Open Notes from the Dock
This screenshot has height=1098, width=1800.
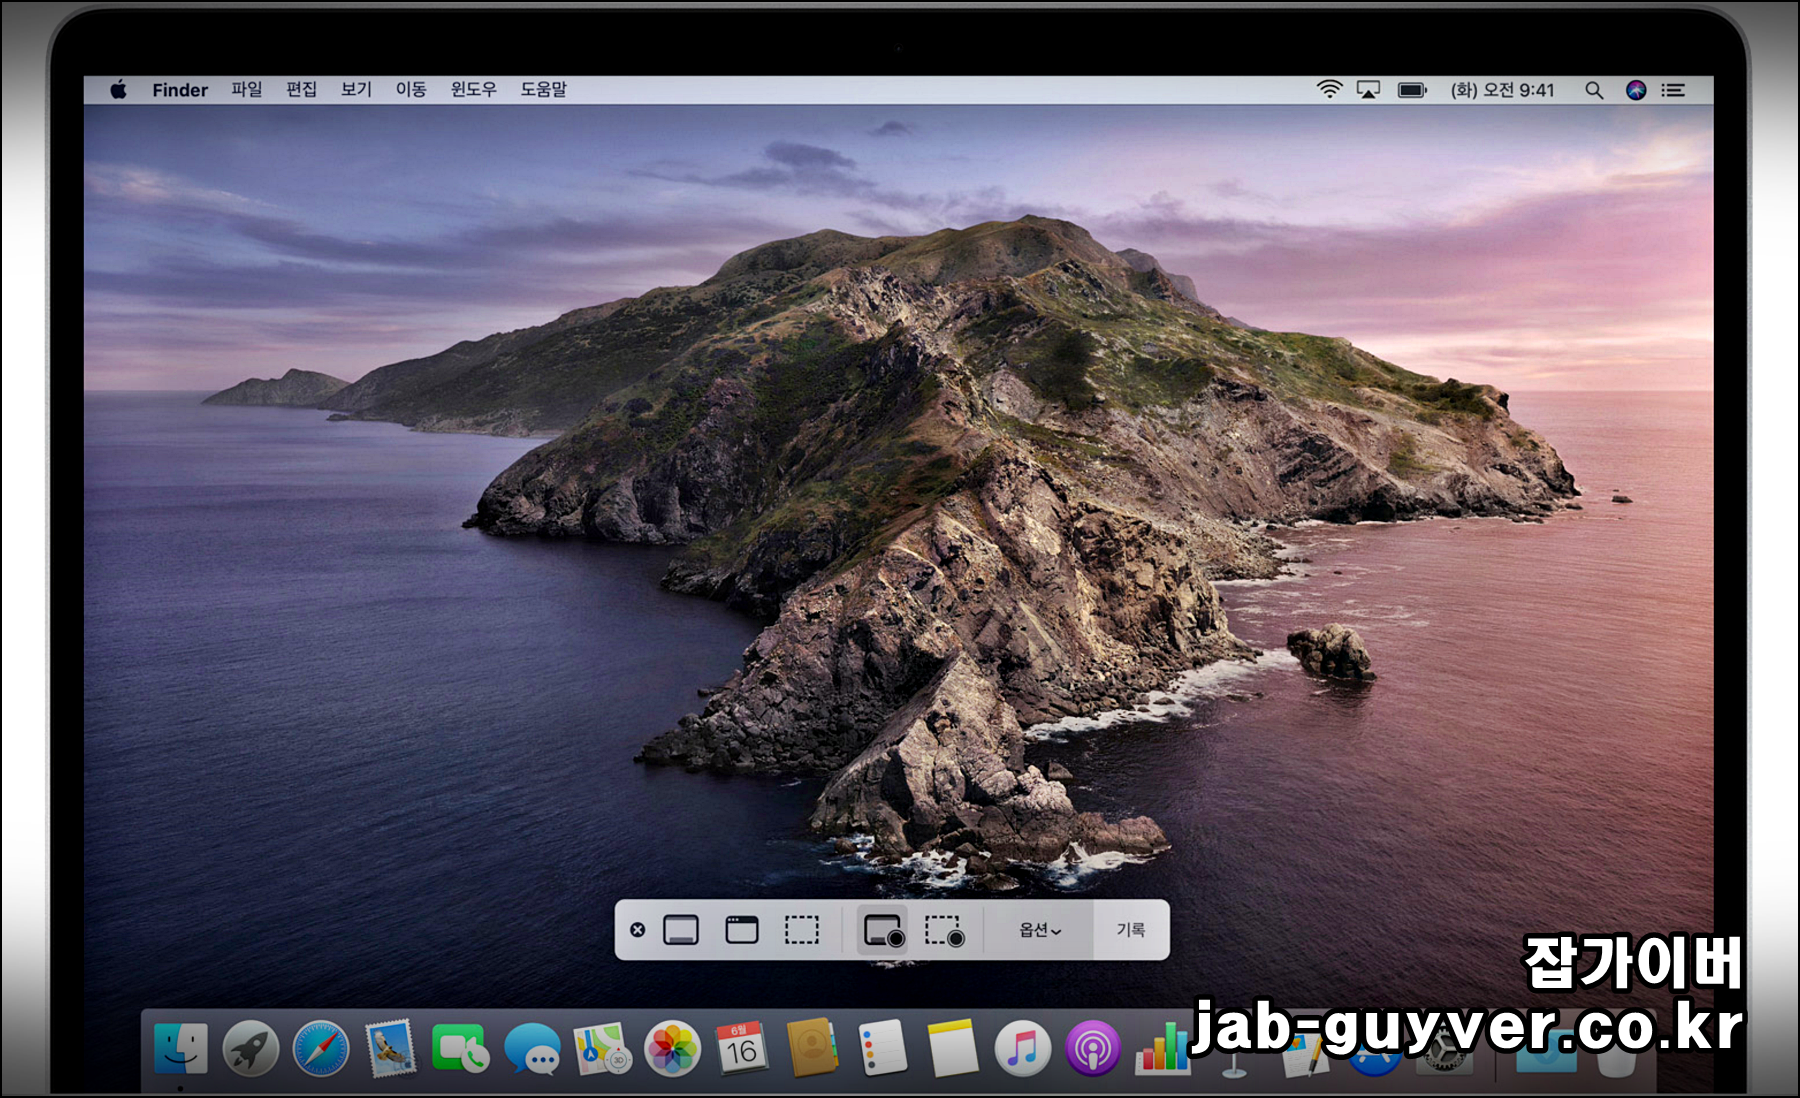click(x=952, y=1047)
